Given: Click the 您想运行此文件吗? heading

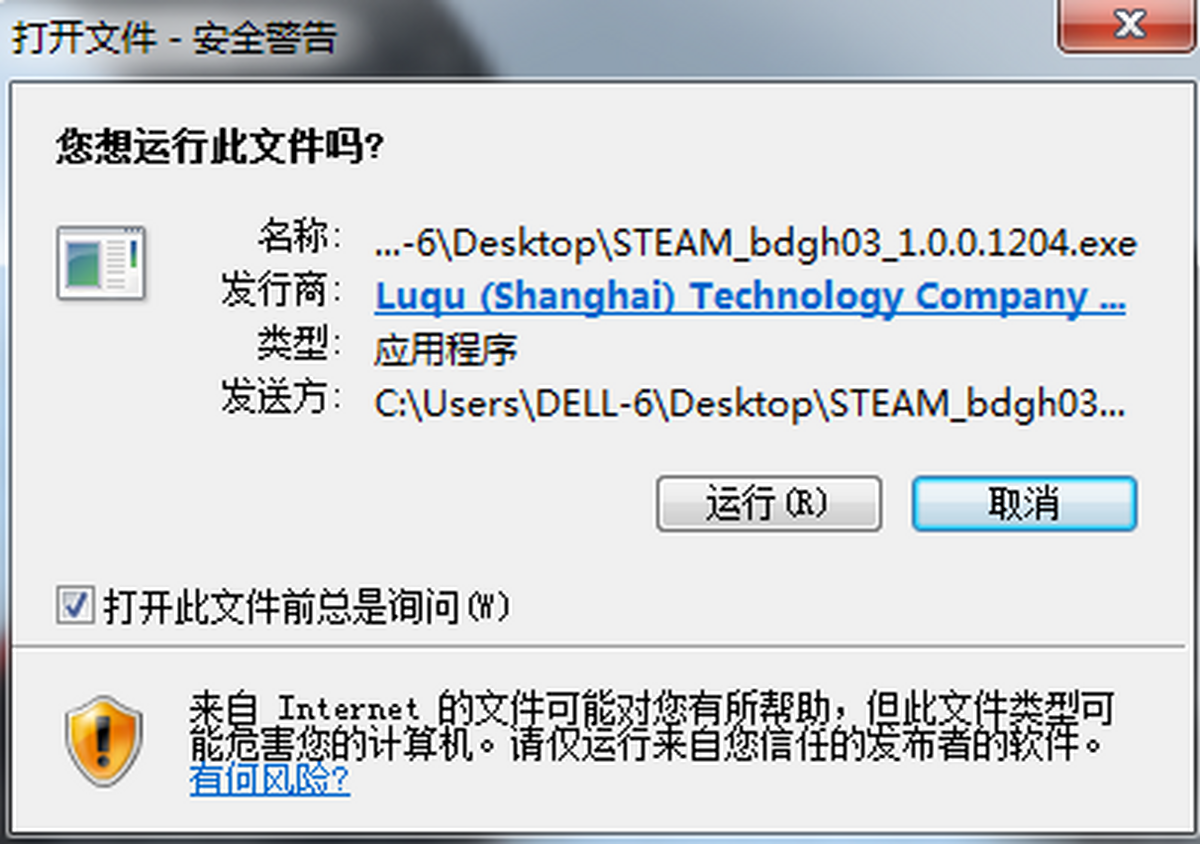Looking at the screenshot, I should (x=220, y=148).
